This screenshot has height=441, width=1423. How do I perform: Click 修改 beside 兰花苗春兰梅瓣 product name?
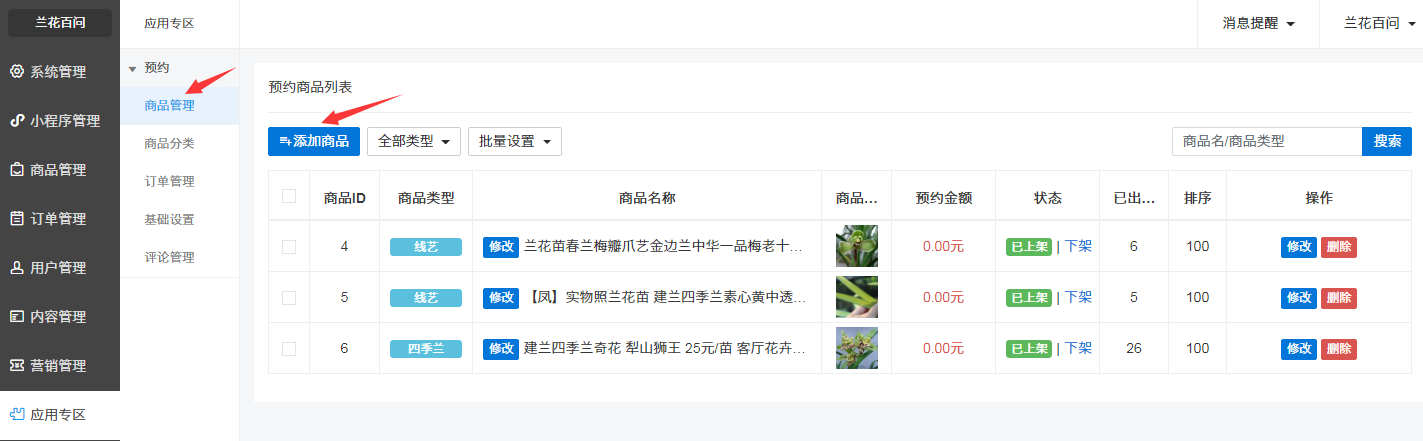pyautogui.click(x=501, y=247)
